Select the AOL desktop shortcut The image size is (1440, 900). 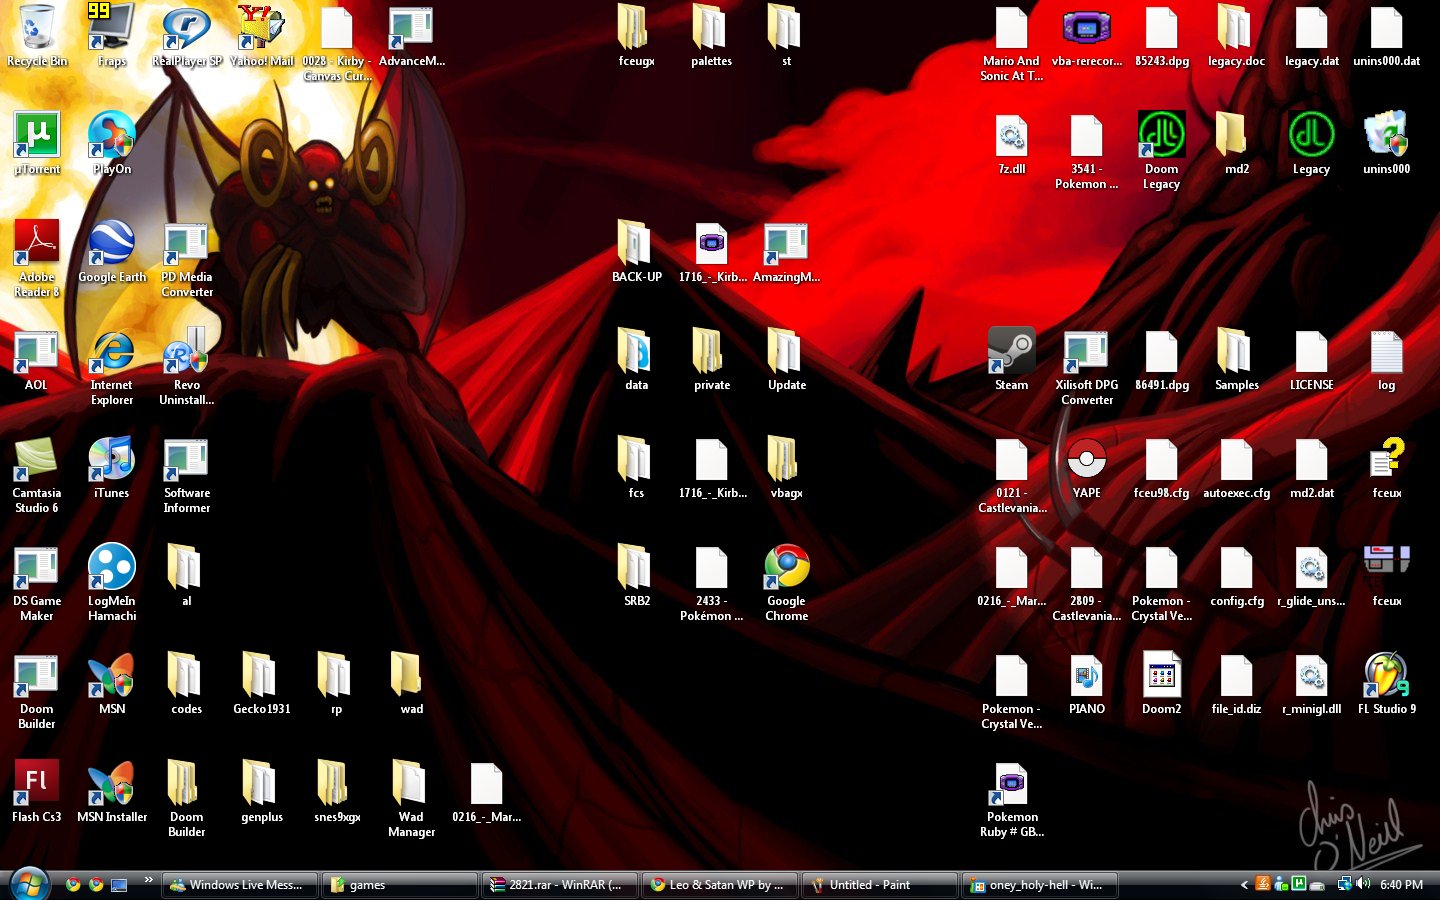point(37,360)
